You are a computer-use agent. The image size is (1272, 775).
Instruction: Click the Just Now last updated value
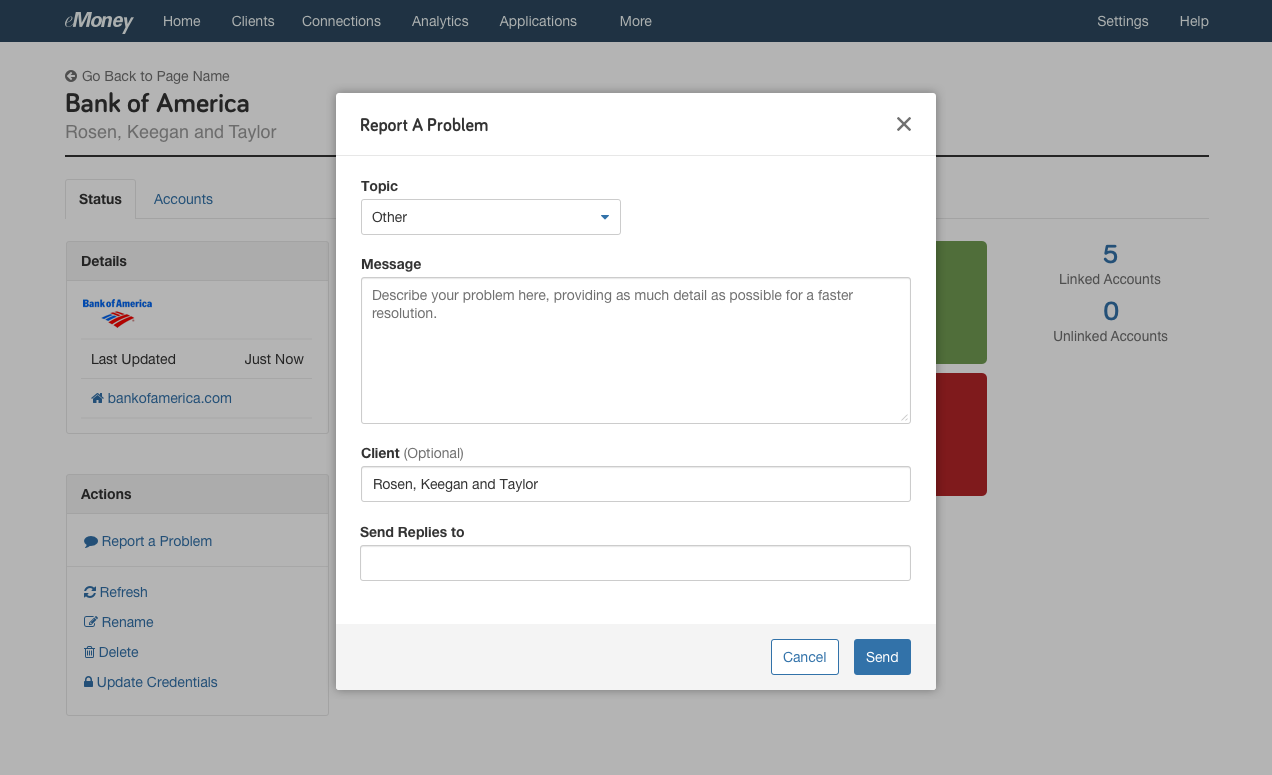[274, 359]
